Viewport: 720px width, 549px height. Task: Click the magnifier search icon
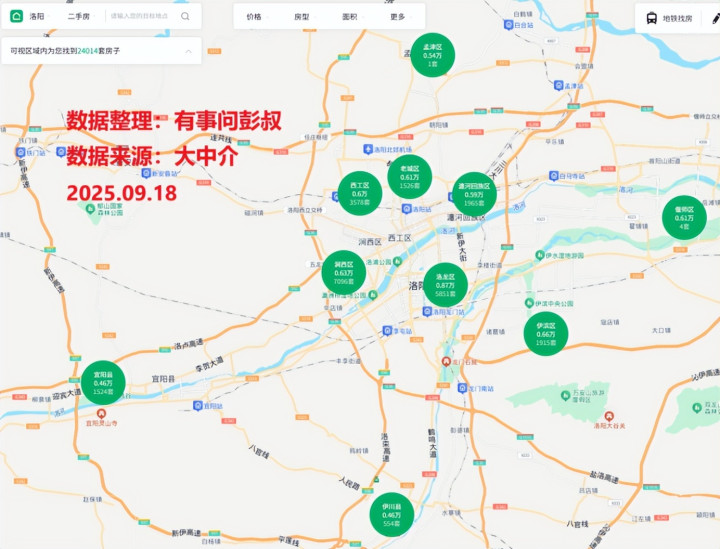pos(185,16)
